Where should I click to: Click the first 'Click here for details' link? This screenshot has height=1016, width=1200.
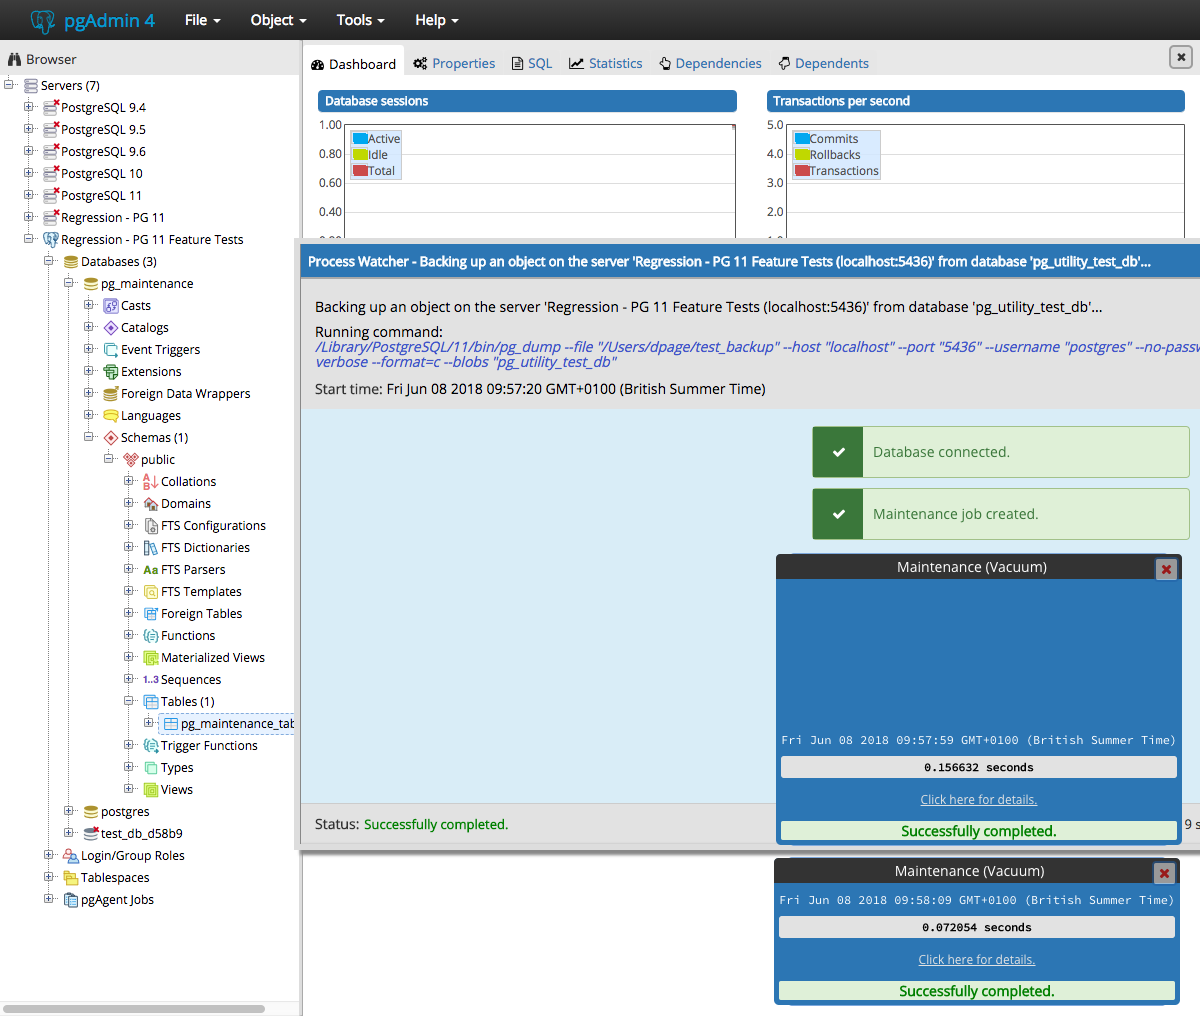click(x=978, y=800)
